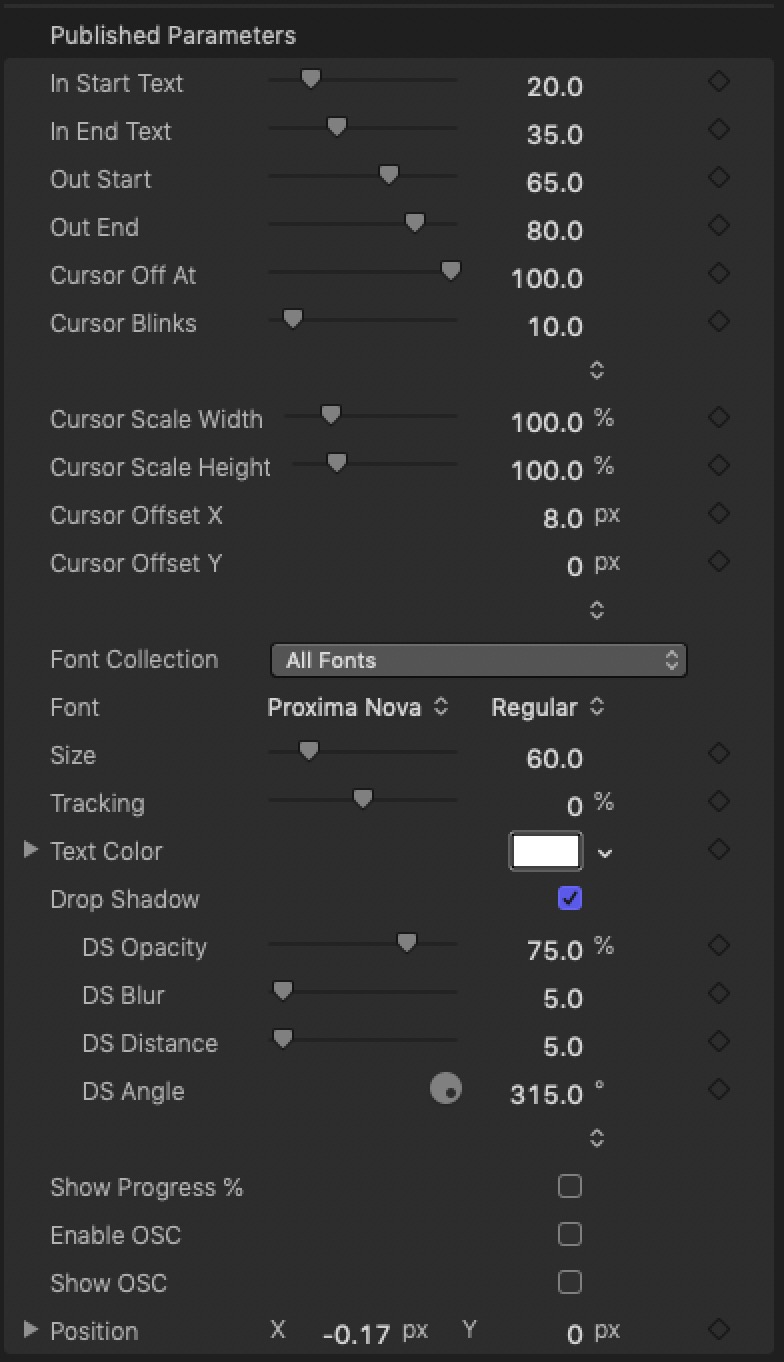Screen dimensions: 784x1362
Task: Click the DS Angle rotation dial
Action: [x=446, y=1088]
